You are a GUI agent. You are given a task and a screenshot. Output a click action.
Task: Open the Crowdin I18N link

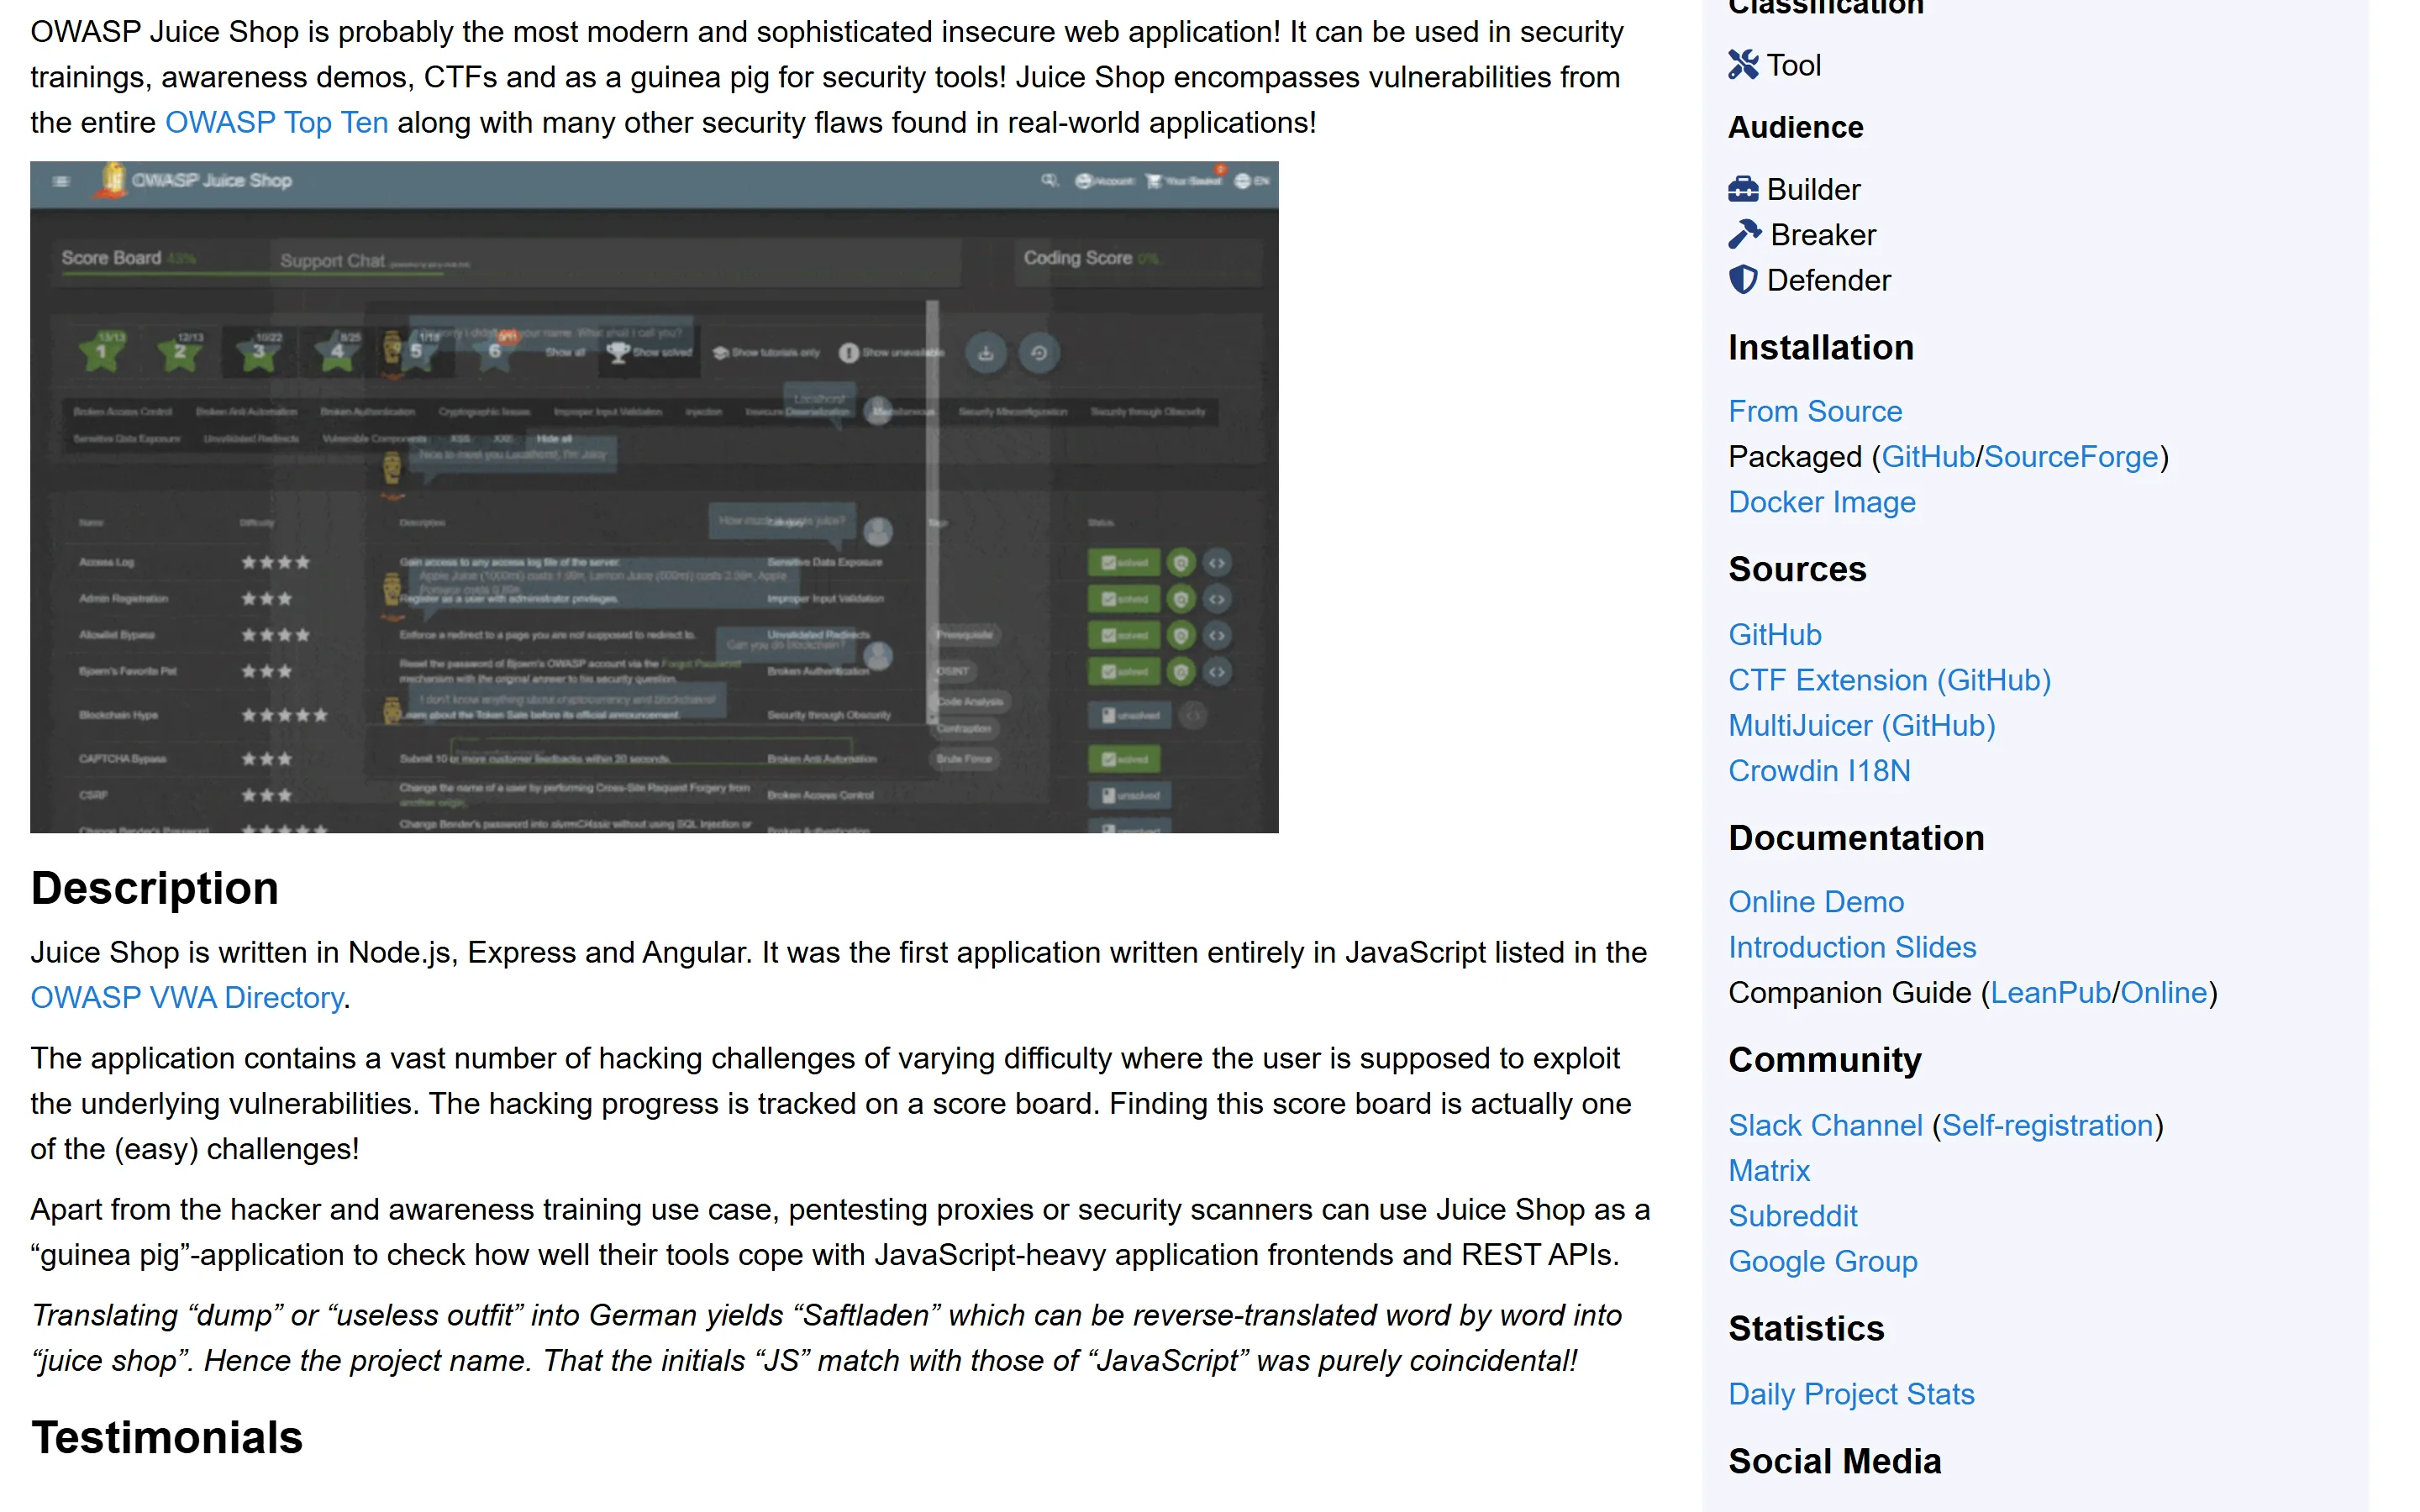(x=1819, y=770)
